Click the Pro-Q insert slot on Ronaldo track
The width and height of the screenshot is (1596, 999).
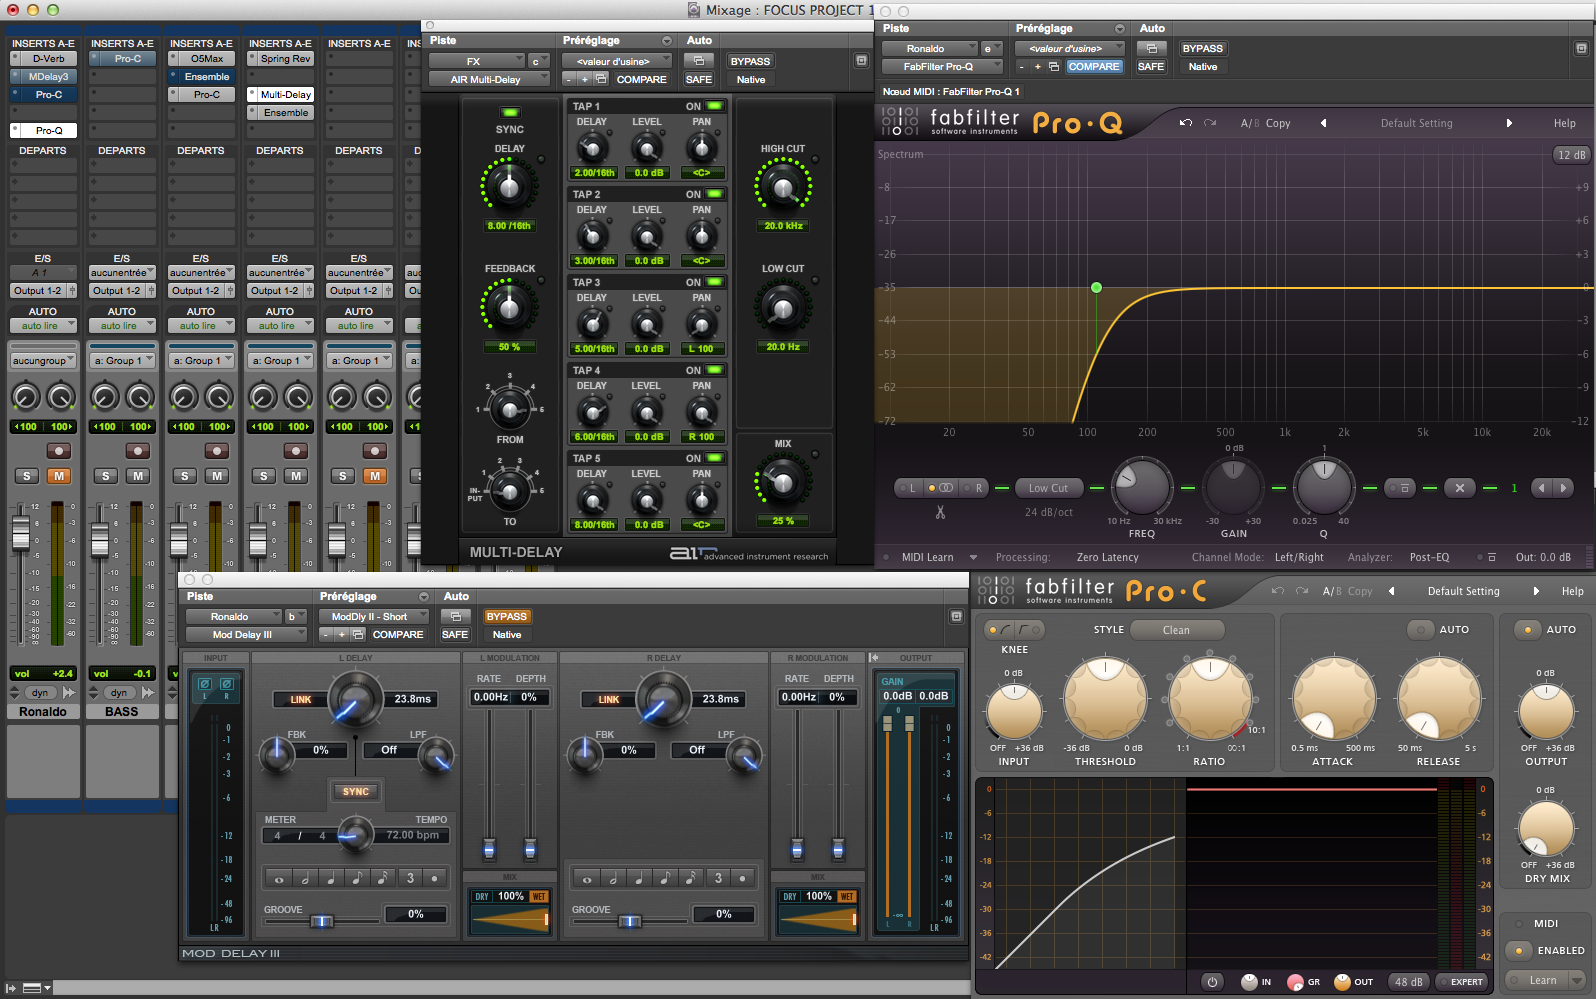tap(43, 131)
